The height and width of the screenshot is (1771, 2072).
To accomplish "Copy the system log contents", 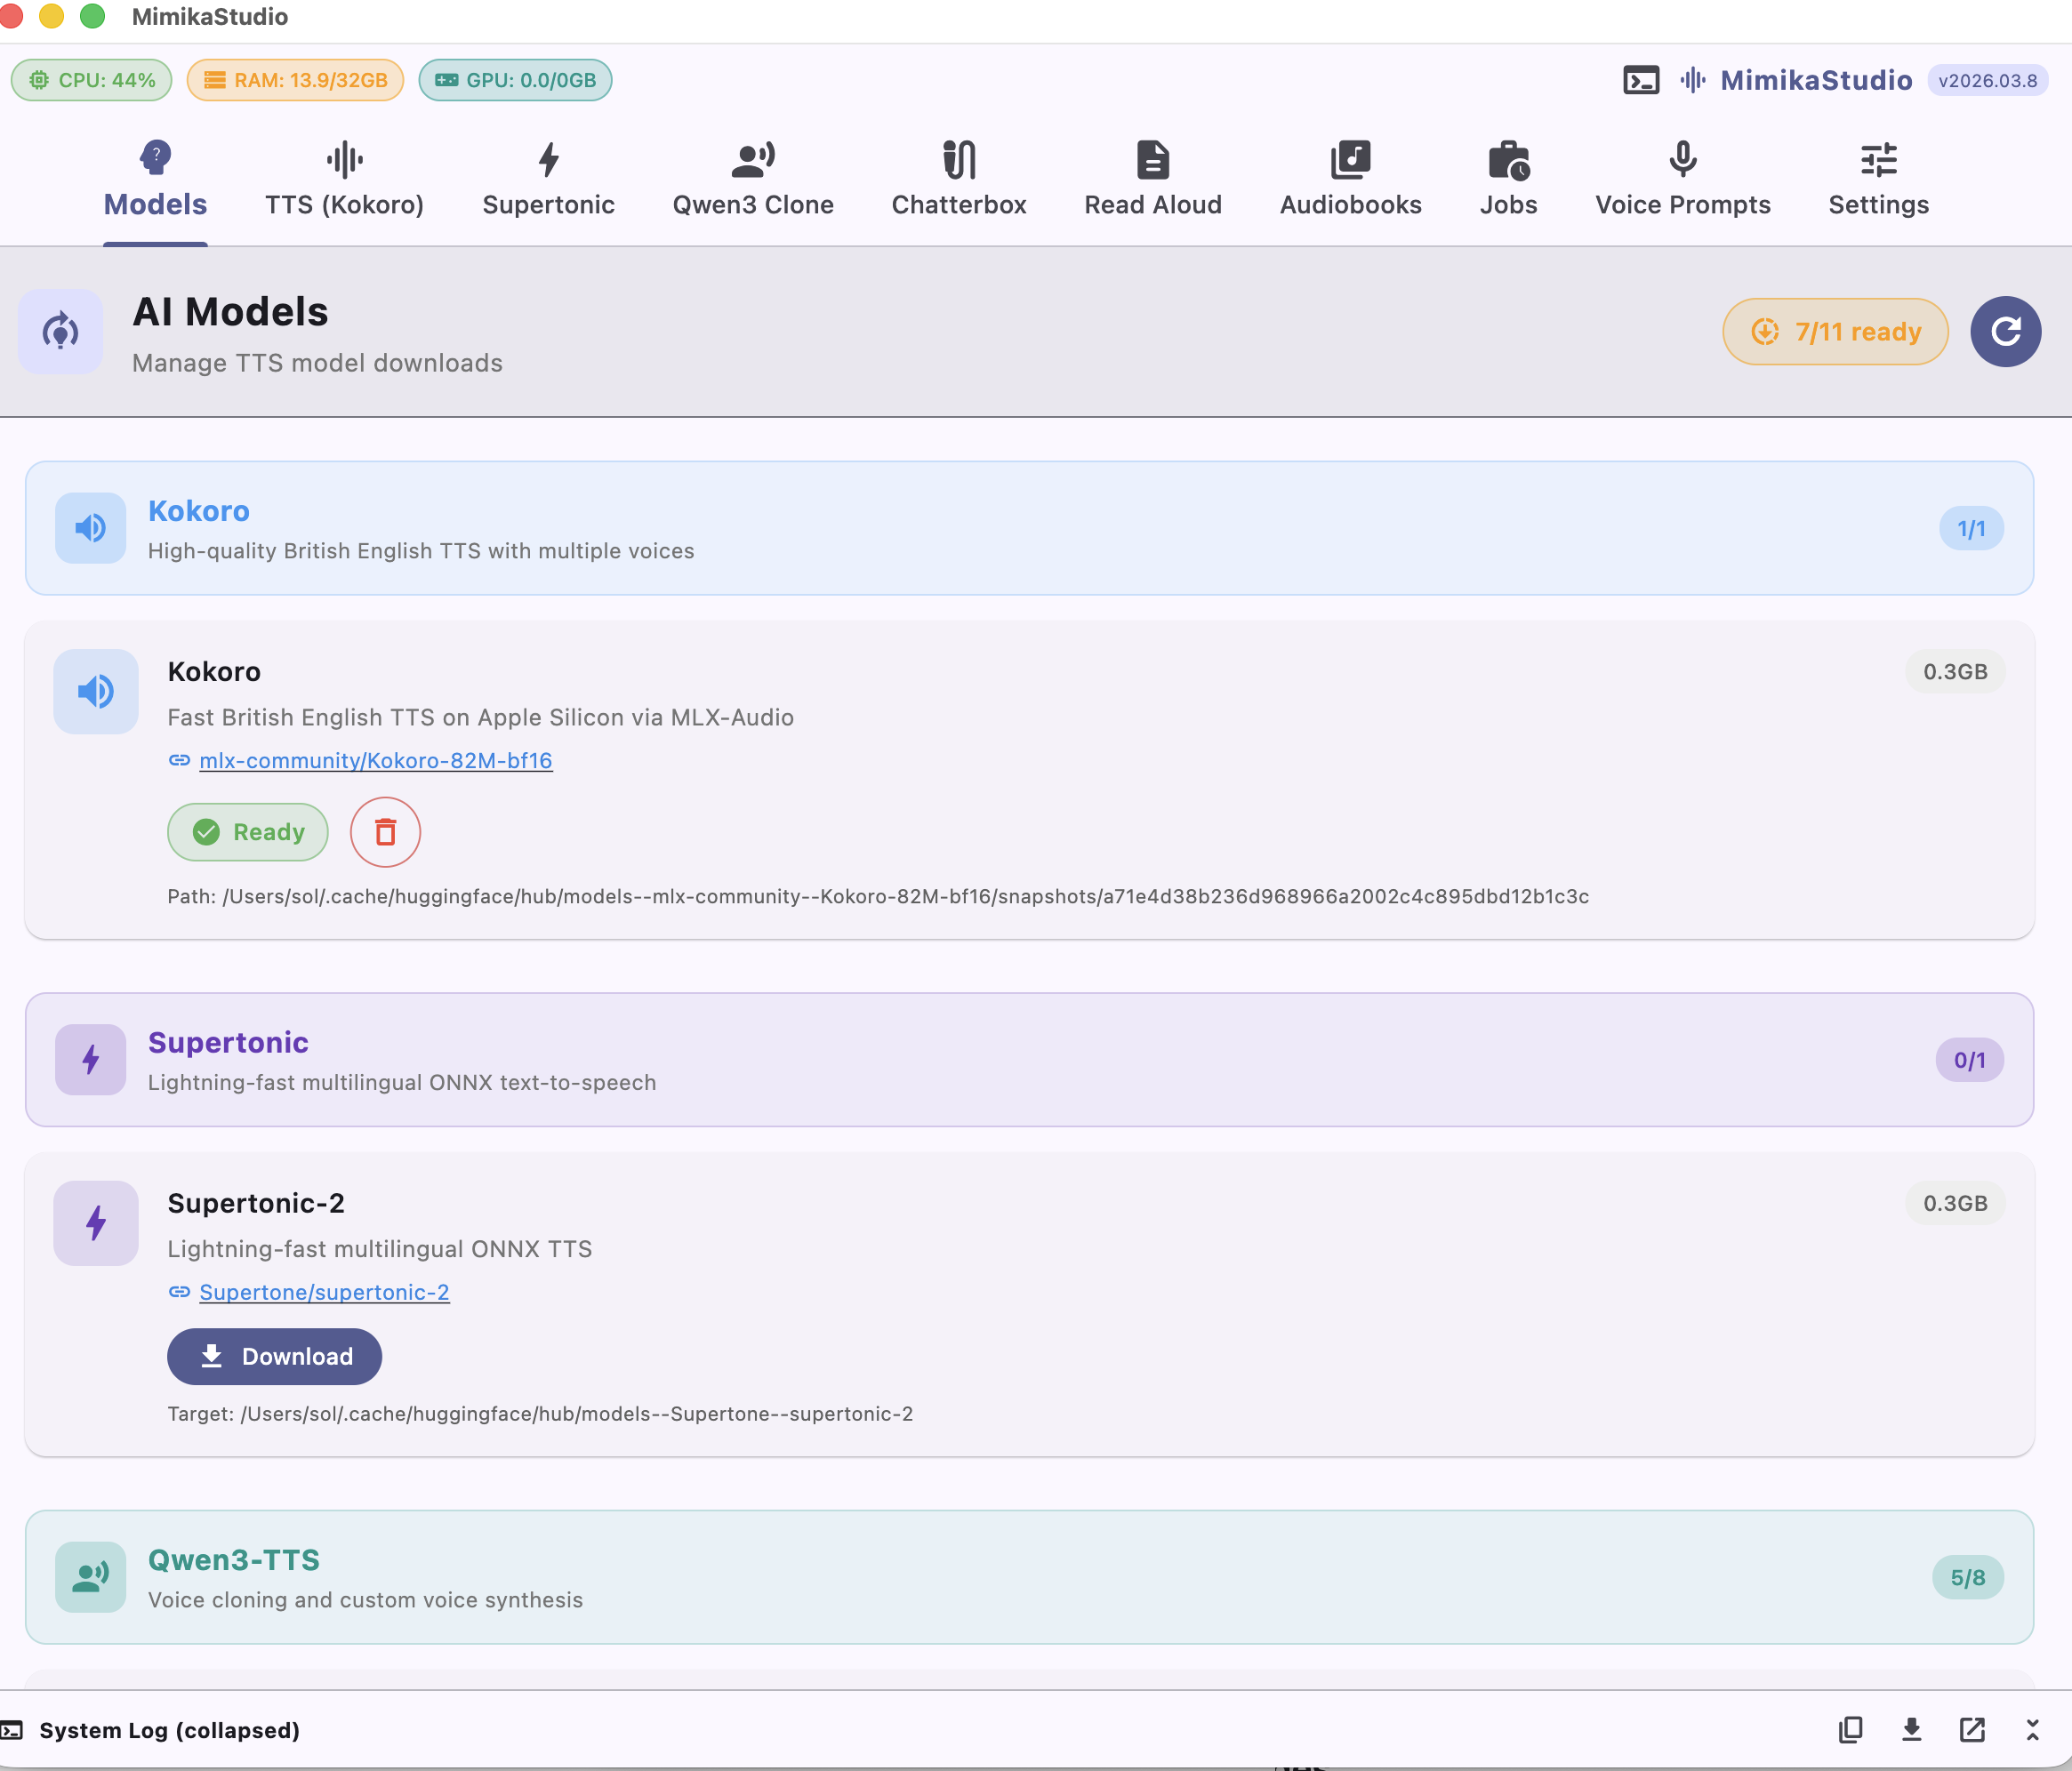I will pyautogui.click(x=1851, y=1729).
